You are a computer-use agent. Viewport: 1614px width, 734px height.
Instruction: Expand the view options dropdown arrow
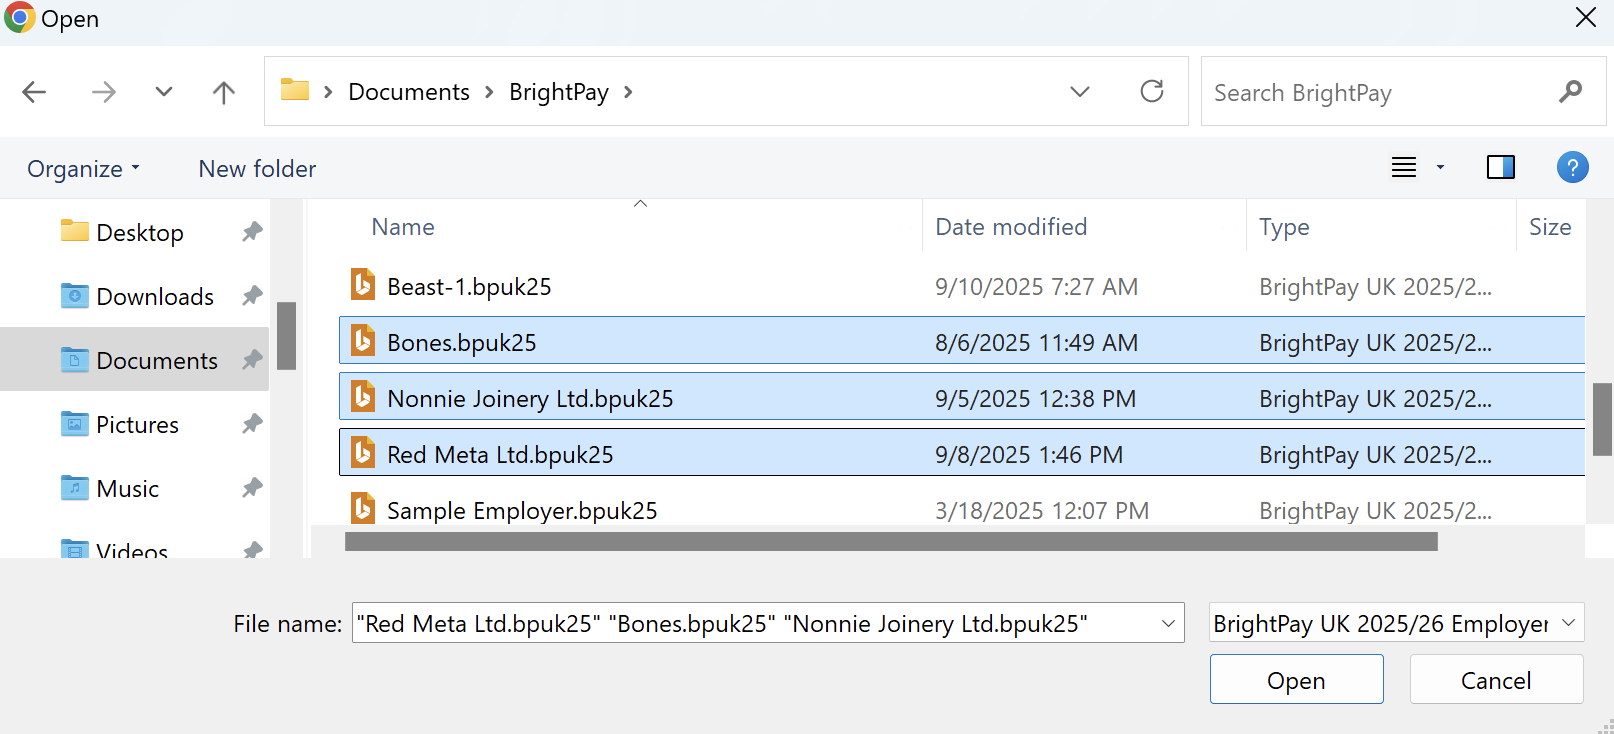[1440, 167]
